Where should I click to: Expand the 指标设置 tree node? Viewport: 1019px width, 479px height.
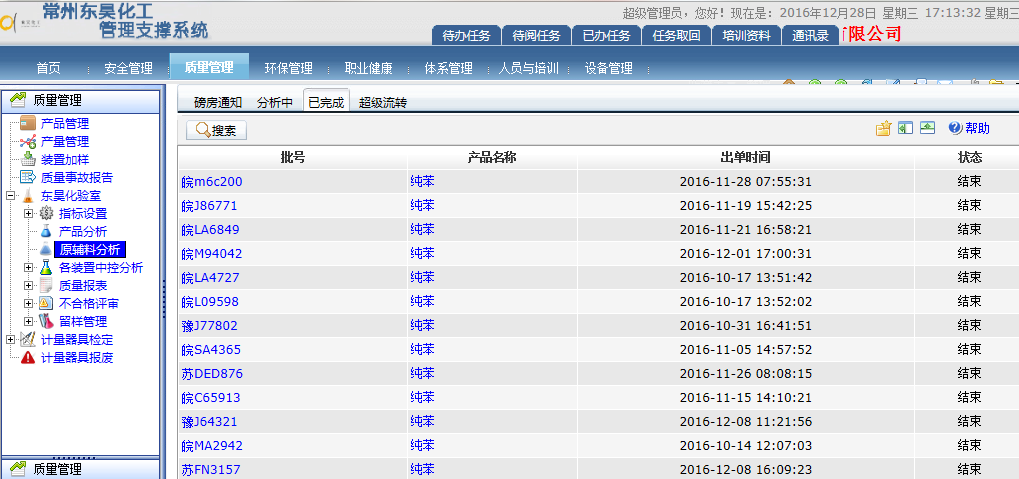tap(28, 214)
